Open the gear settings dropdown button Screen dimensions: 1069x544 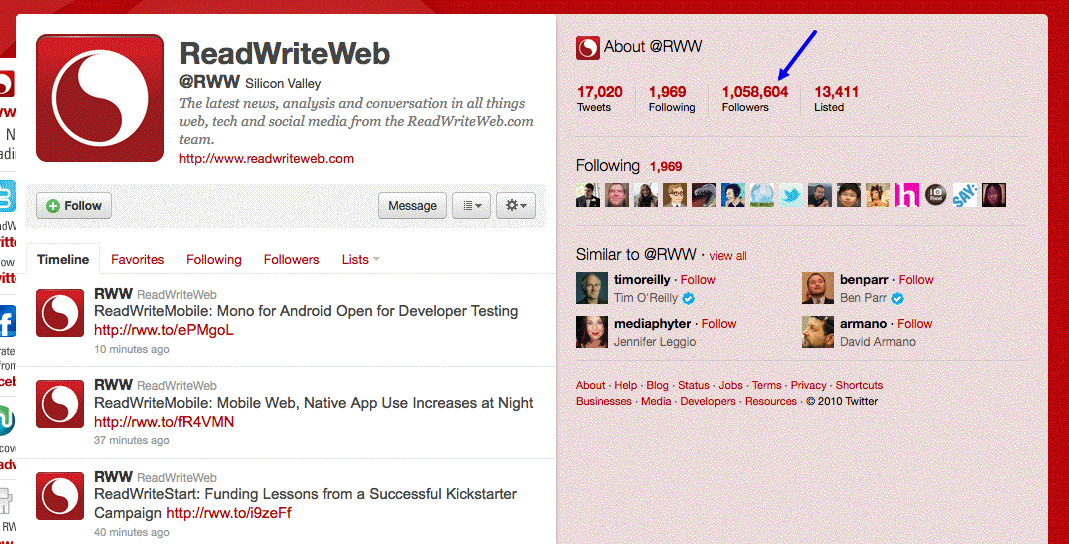516,205
